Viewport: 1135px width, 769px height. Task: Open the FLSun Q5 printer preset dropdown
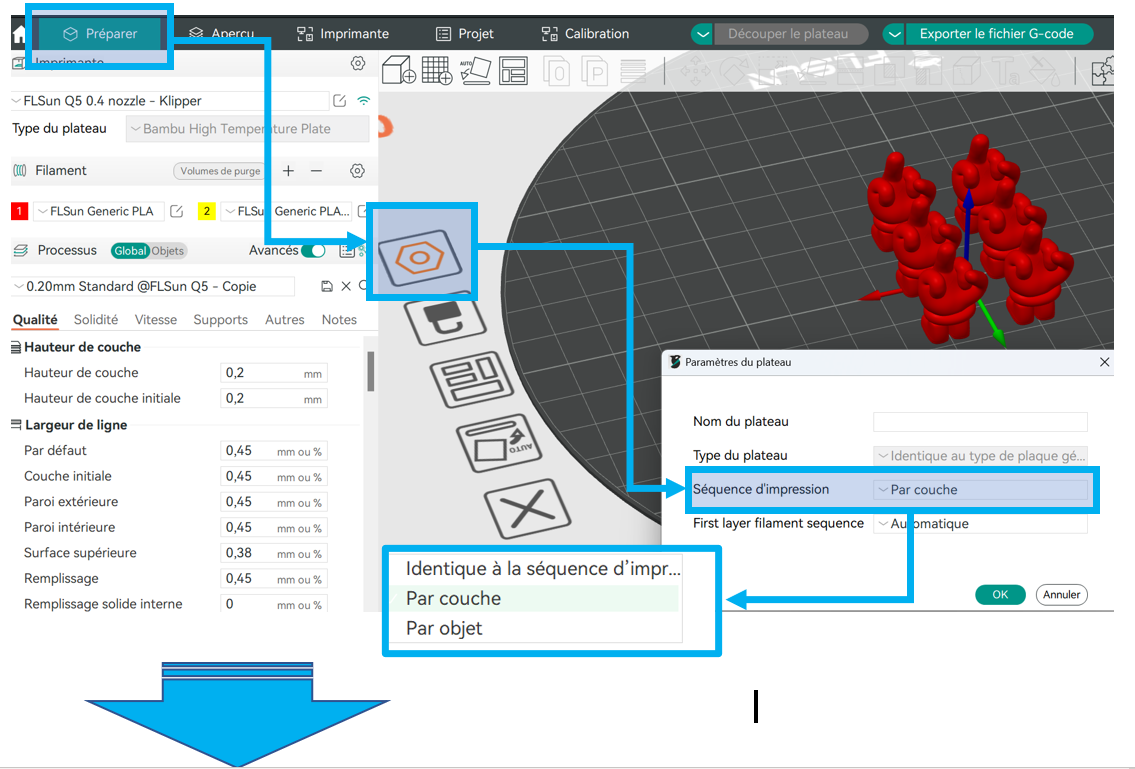coord(169,101)
